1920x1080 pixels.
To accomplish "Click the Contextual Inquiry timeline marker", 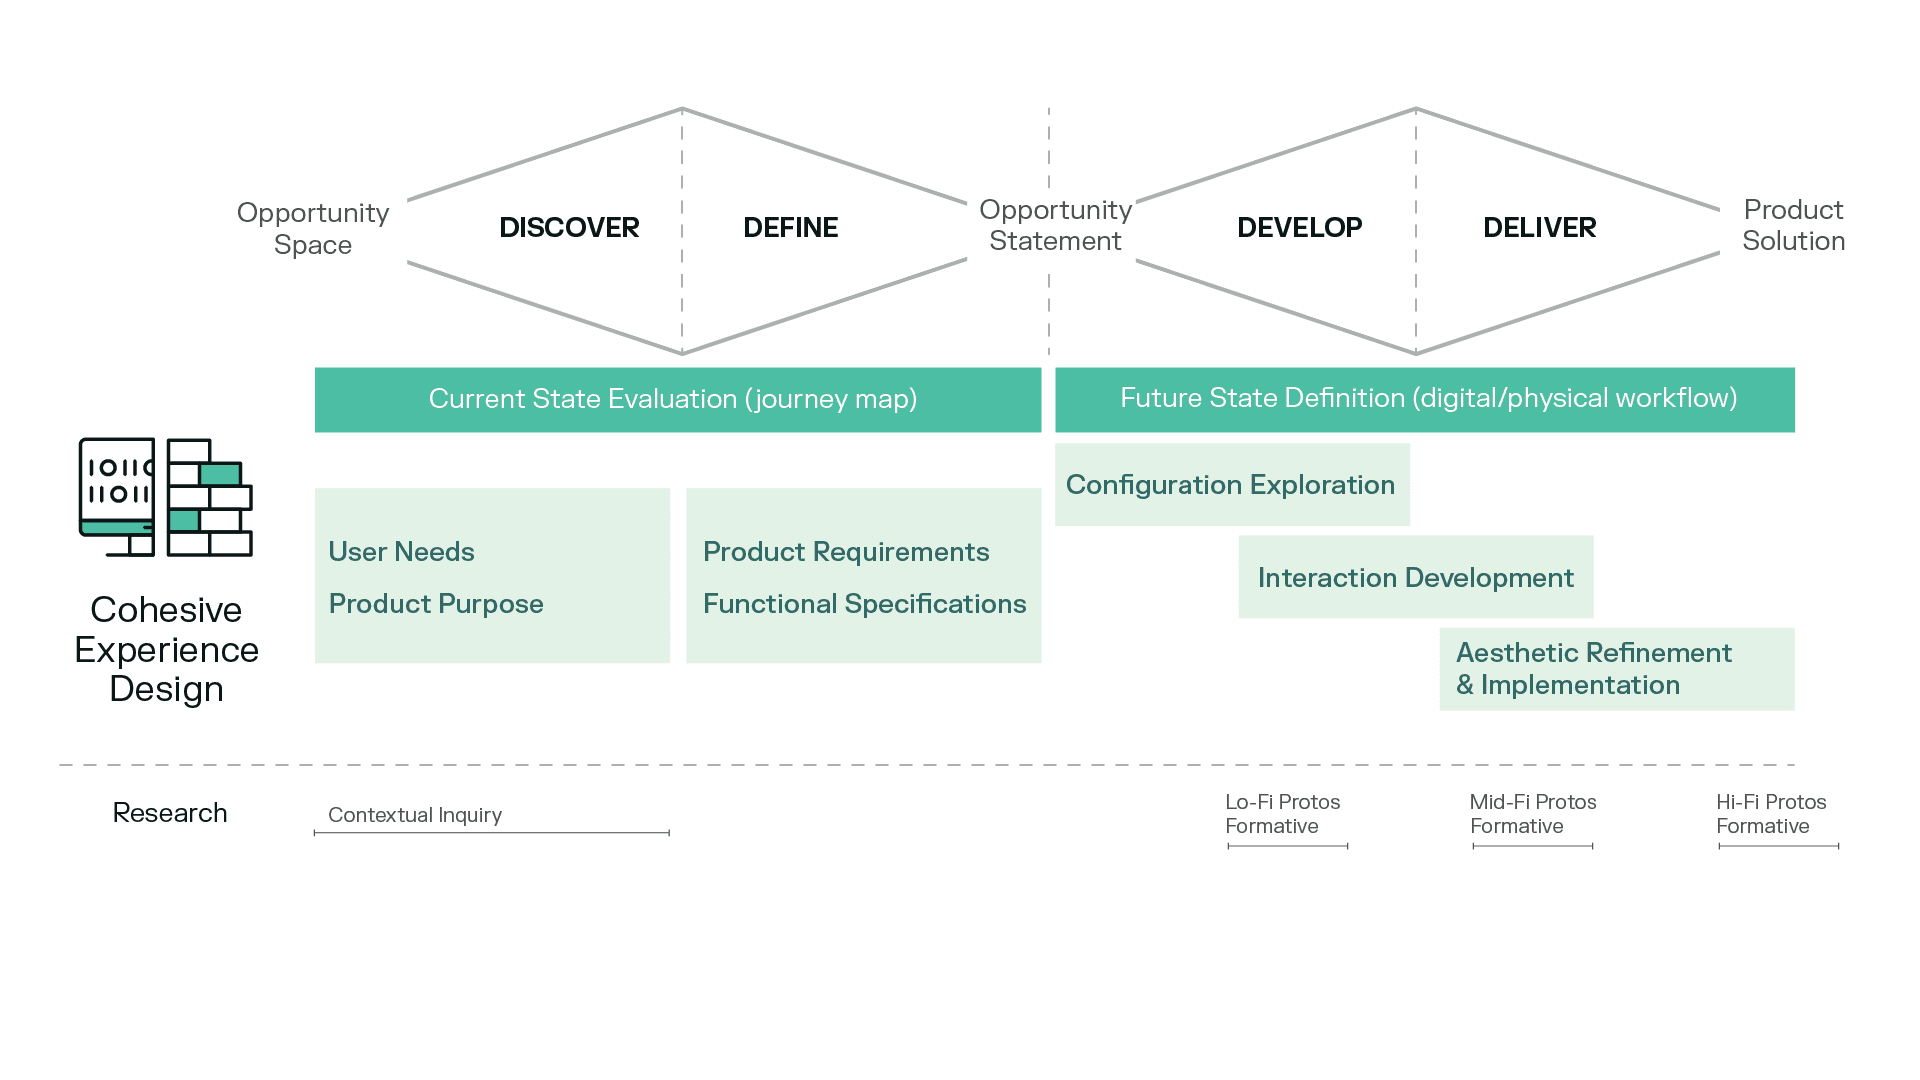I will 415,815.
